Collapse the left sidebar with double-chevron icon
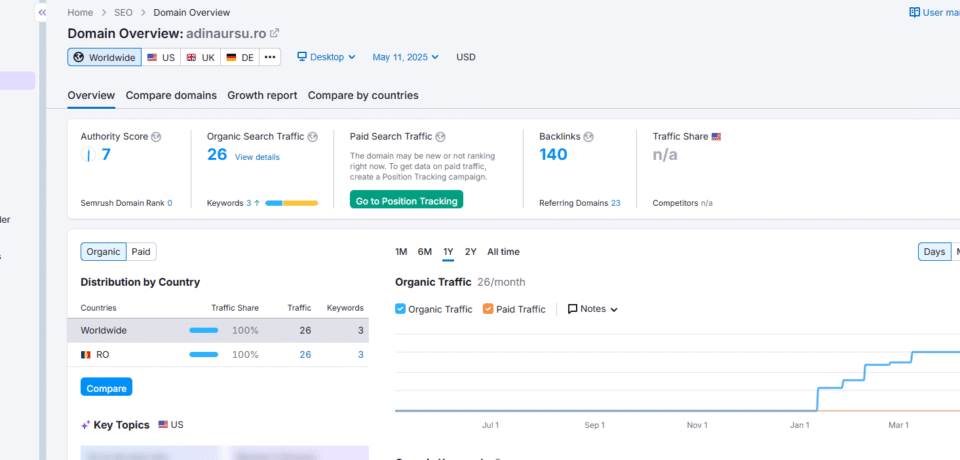 [x=42, y=12]
